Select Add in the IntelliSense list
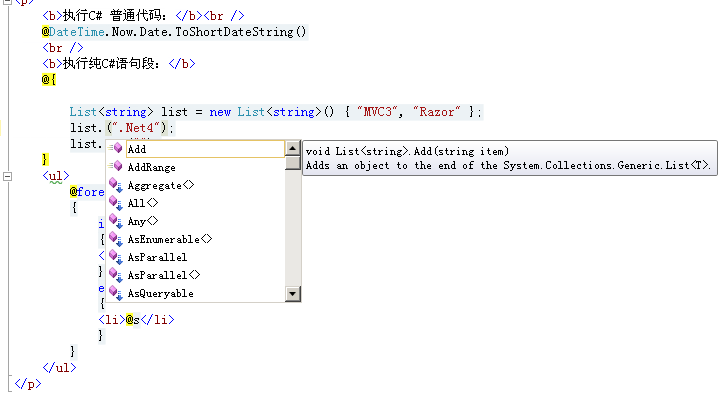 pyautogui.click(x=205, y=149)
